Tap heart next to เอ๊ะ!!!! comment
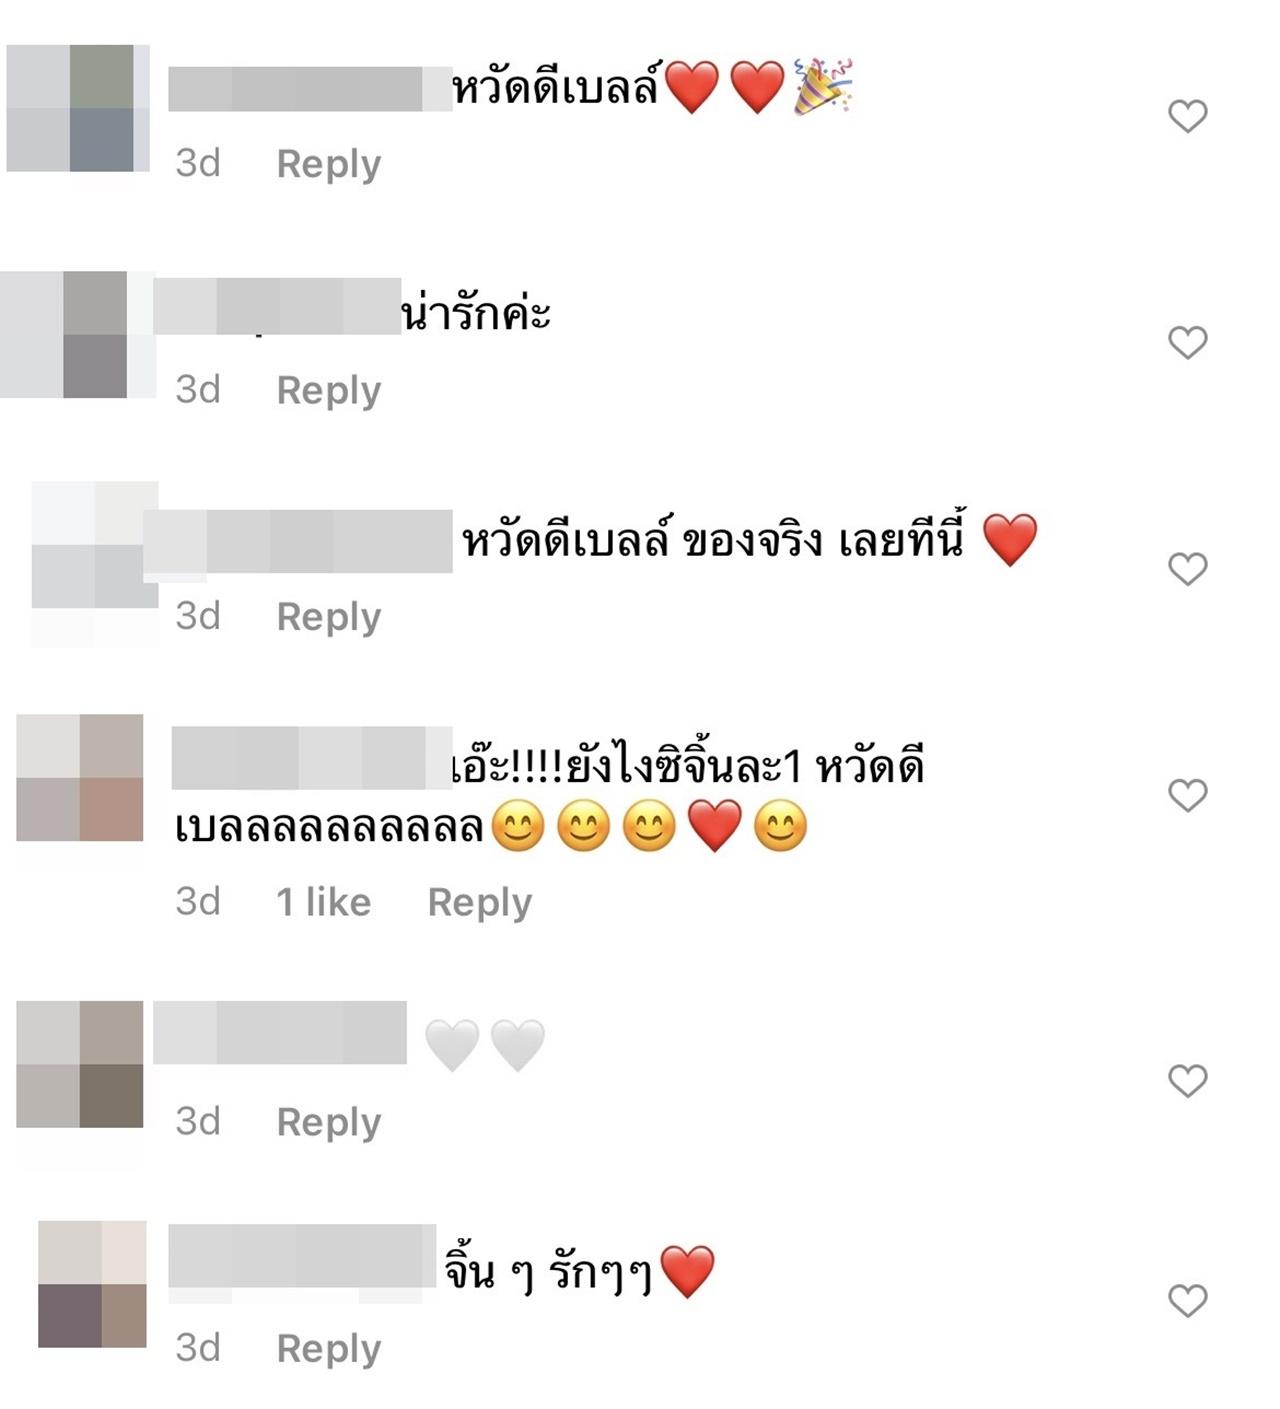1280x1409 pixels. tap(1188, 796)
